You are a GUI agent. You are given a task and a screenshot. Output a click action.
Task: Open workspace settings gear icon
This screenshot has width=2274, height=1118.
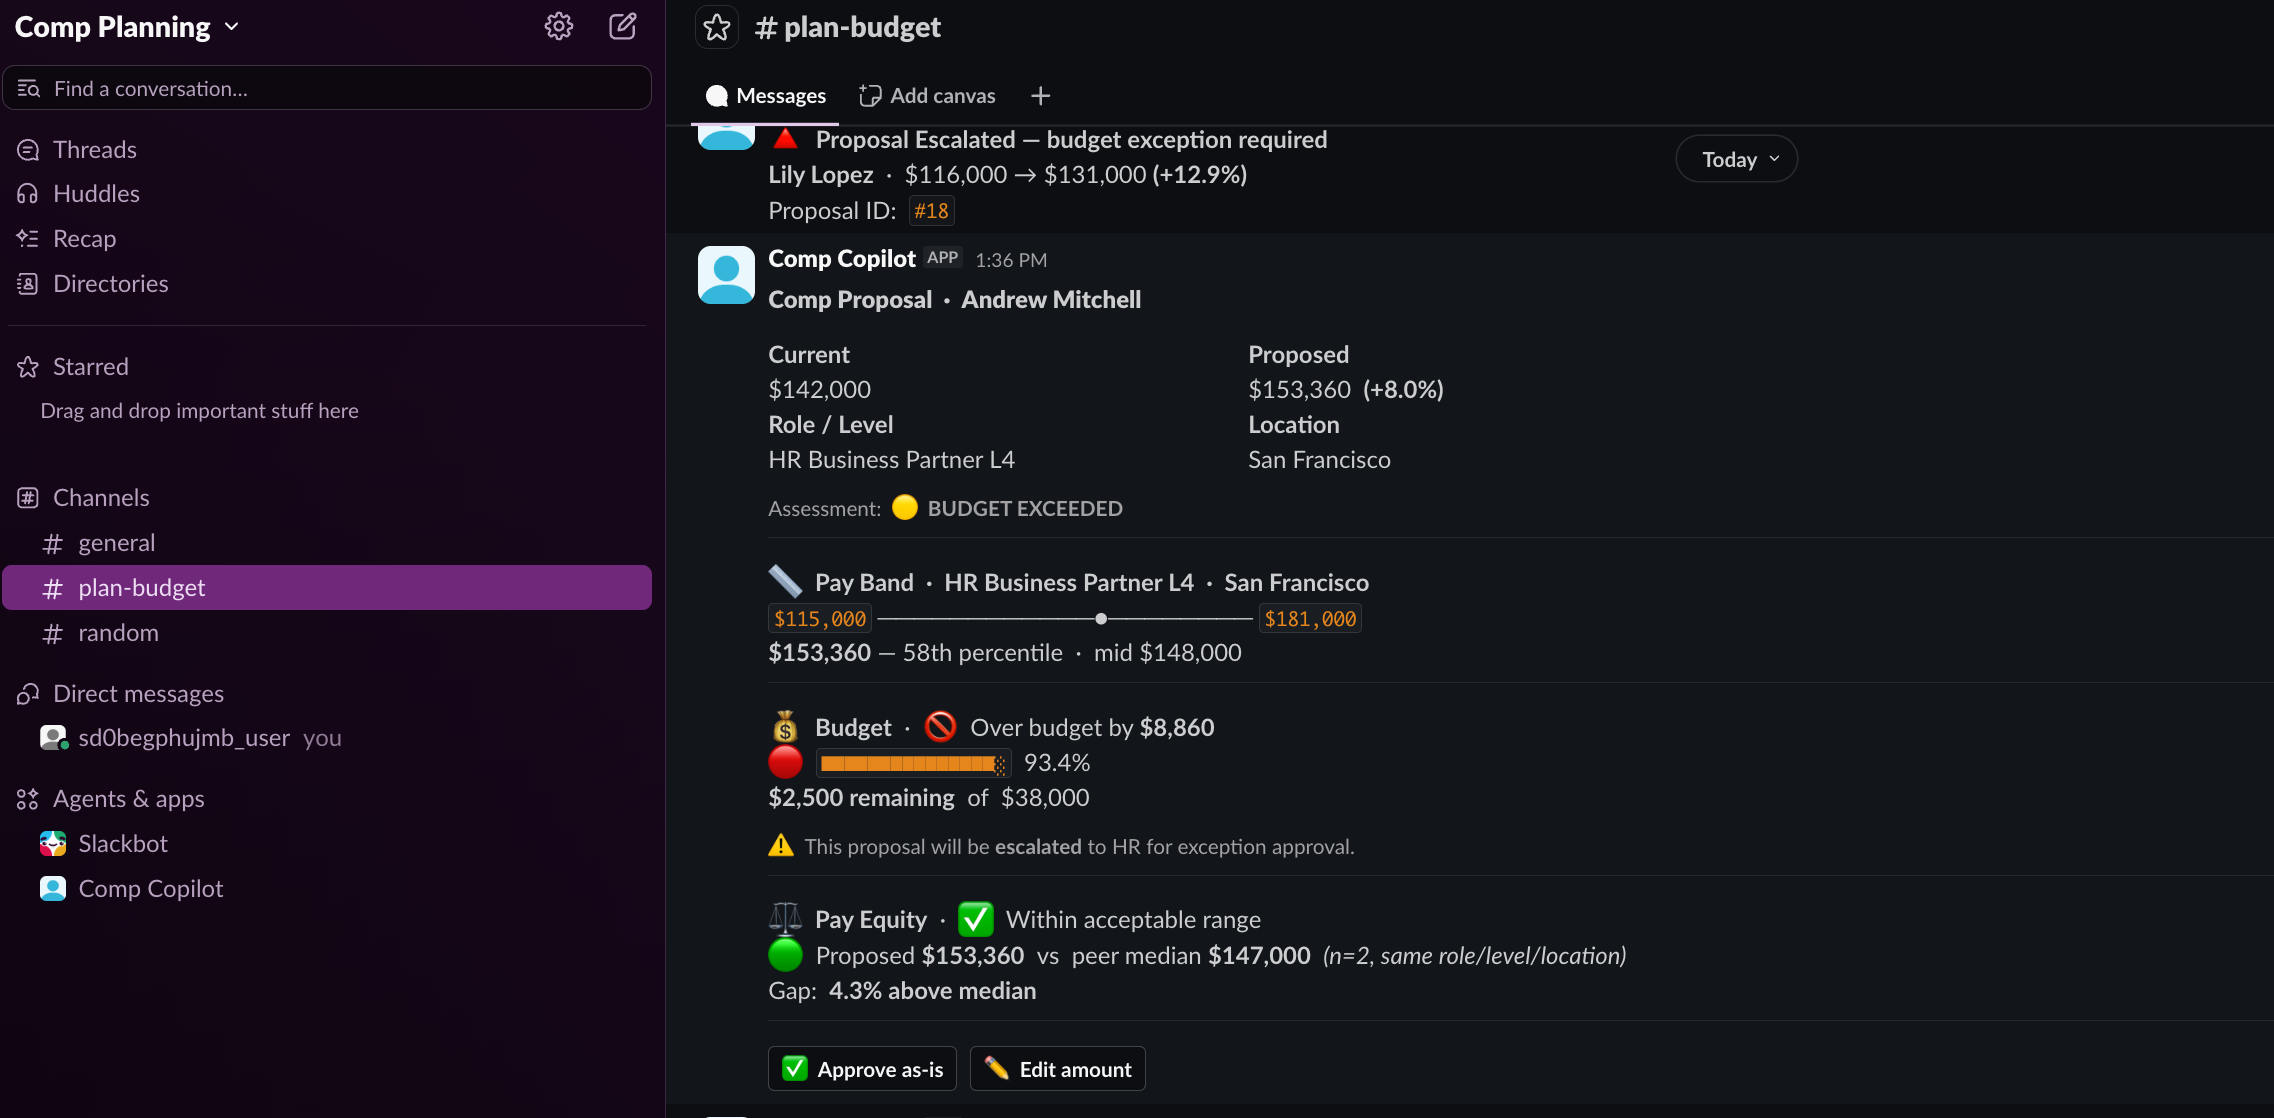pos(558,26)
